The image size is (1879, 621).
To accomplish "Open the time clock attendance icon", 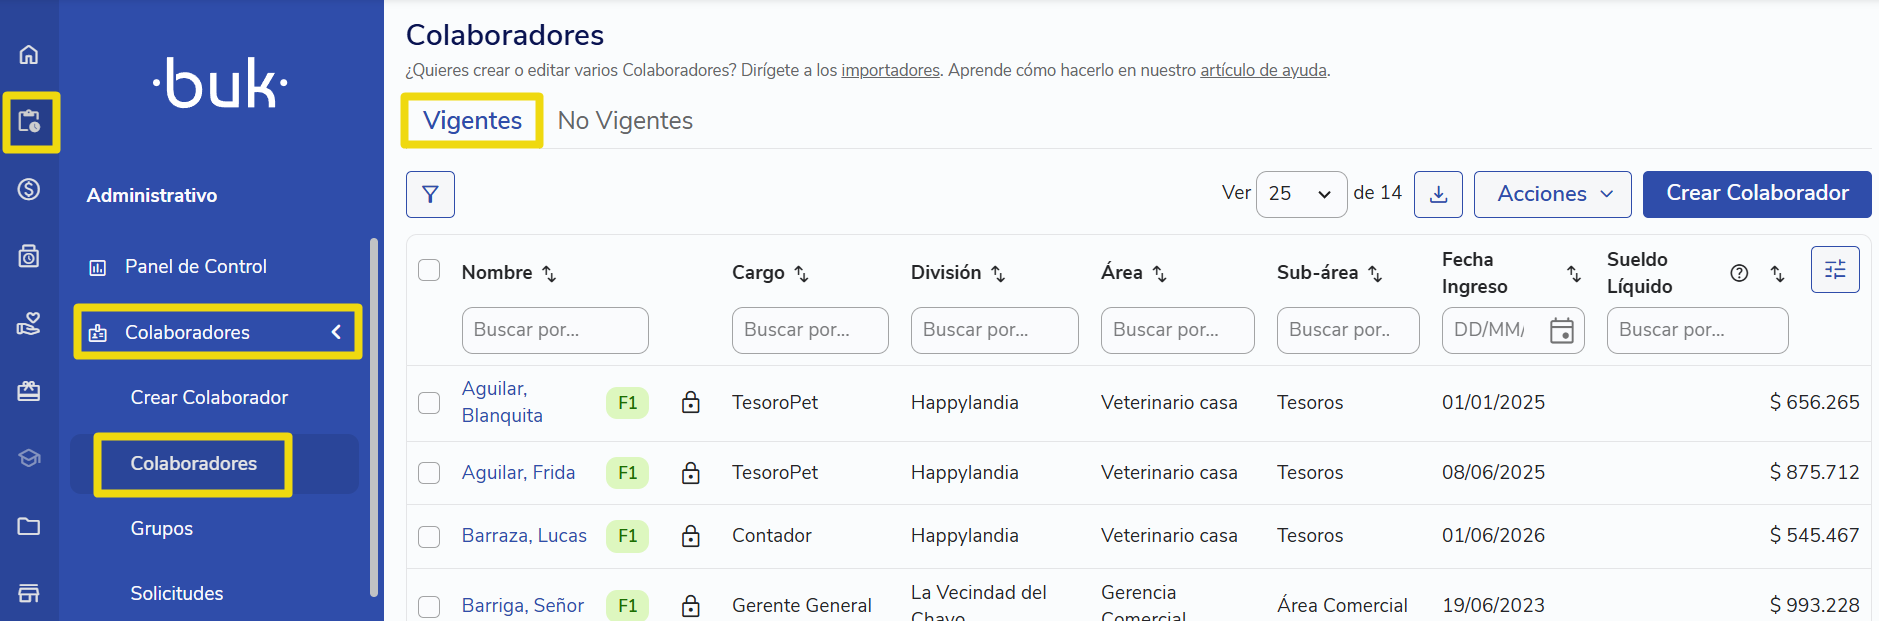I will (29, 256).
